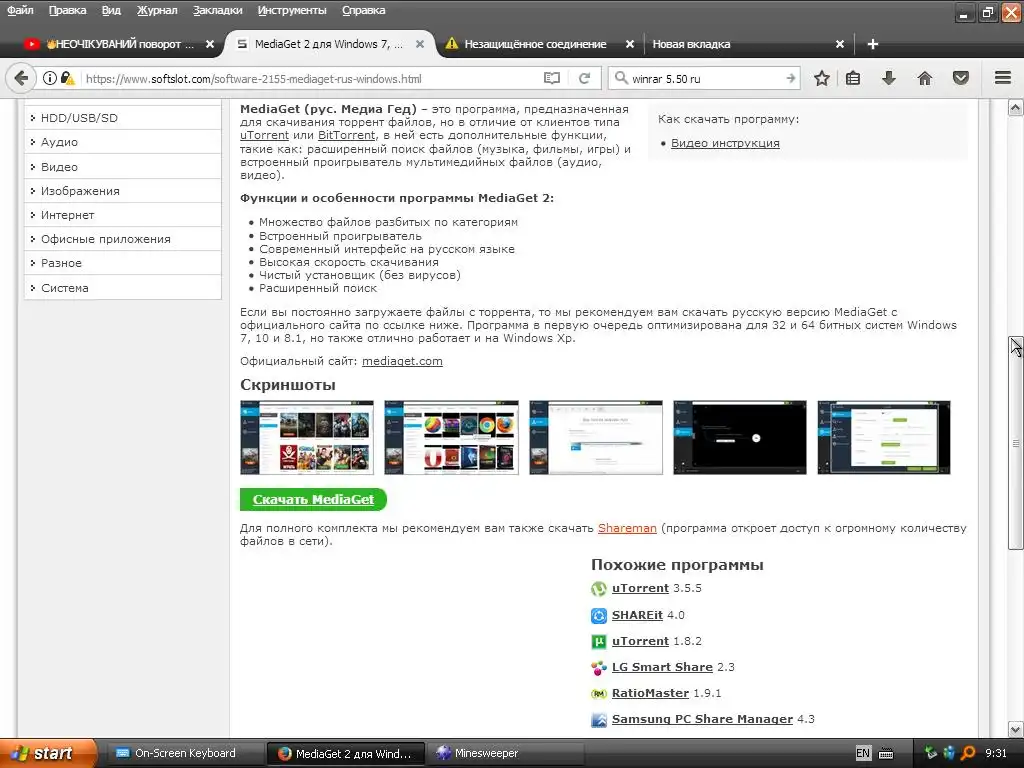
Task: Bookmark this page with the star icon
Action: point(822,78)
